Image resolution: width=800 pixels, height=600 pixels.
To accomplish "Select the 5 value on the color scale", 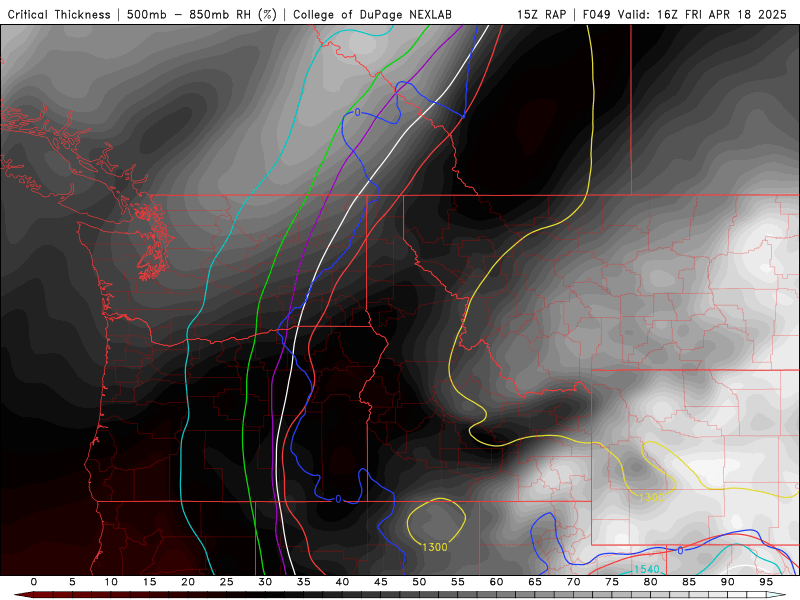I will pos(72,582).
